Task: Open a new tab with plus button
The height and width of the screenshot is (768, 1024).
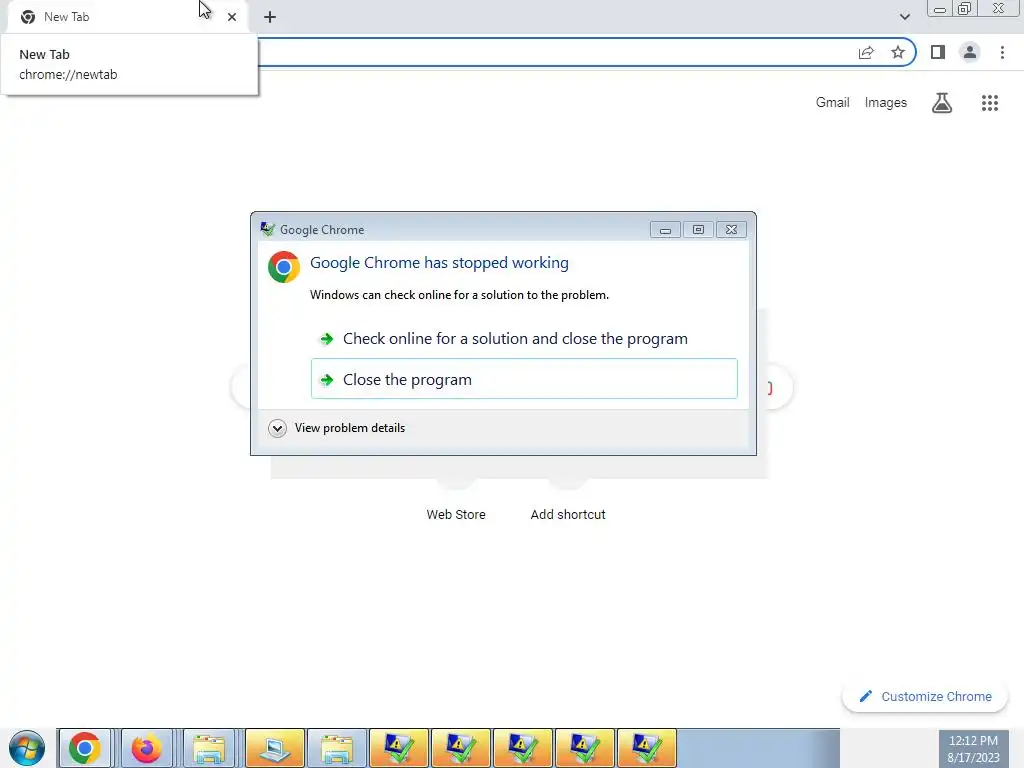Action: tap(270, 17)
